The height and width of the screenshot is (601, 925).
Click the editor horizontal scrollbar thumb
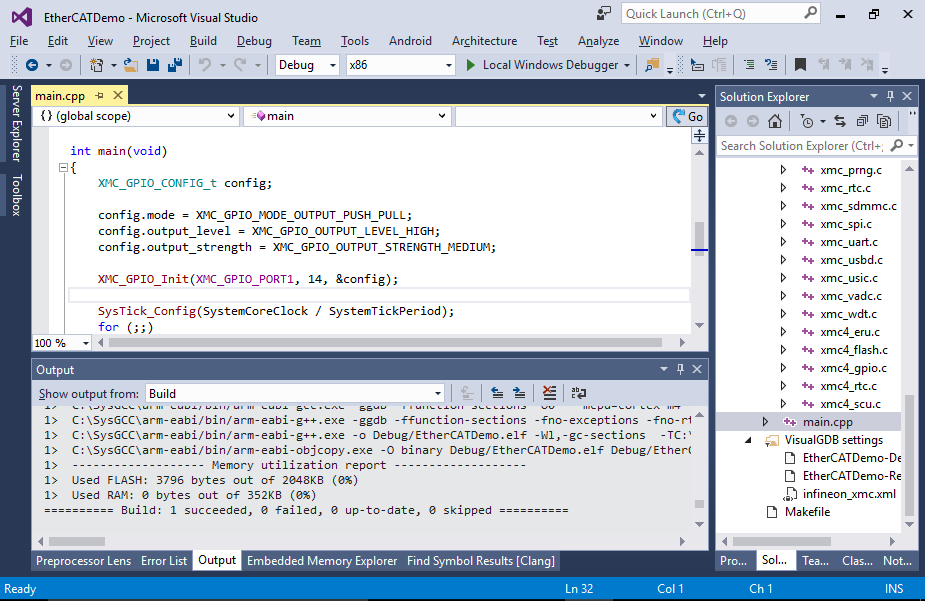[385, 343]
